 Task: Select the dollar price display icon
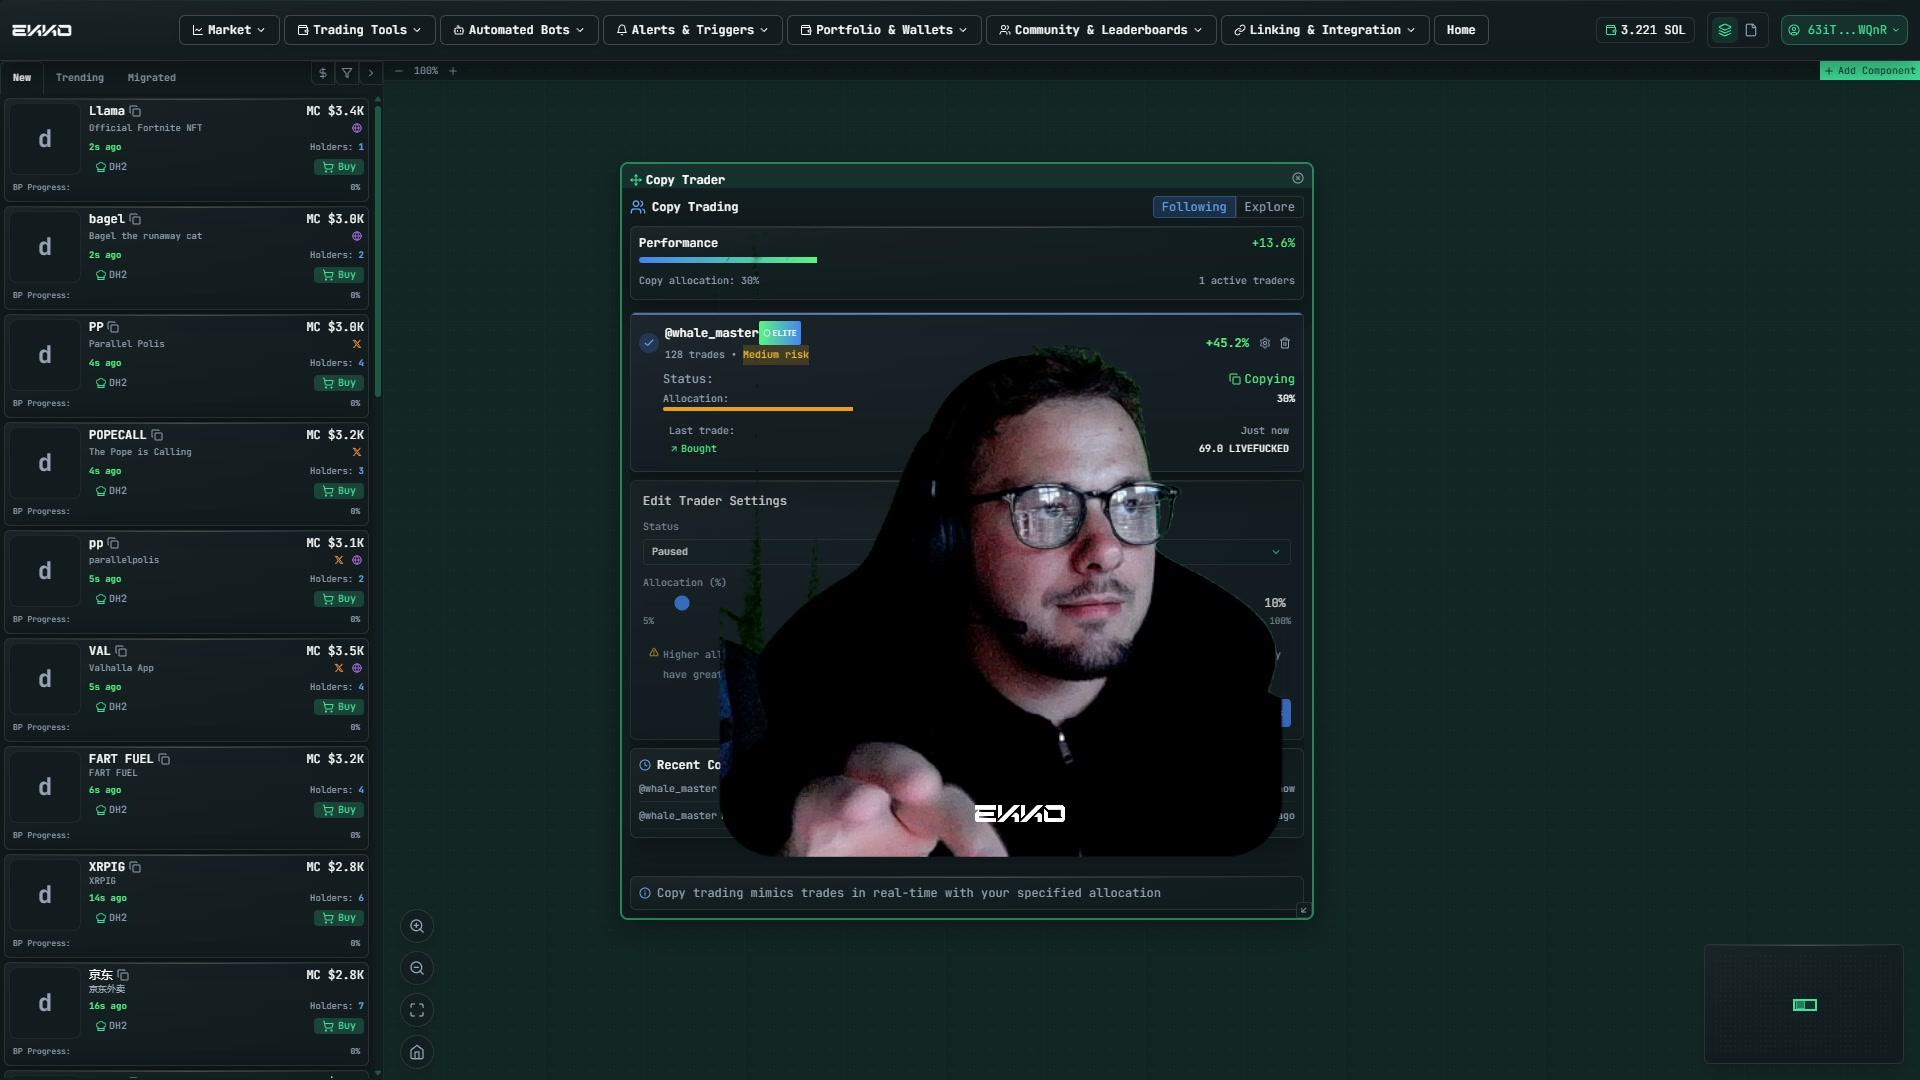pyautogui.click(x=322, y=72)
